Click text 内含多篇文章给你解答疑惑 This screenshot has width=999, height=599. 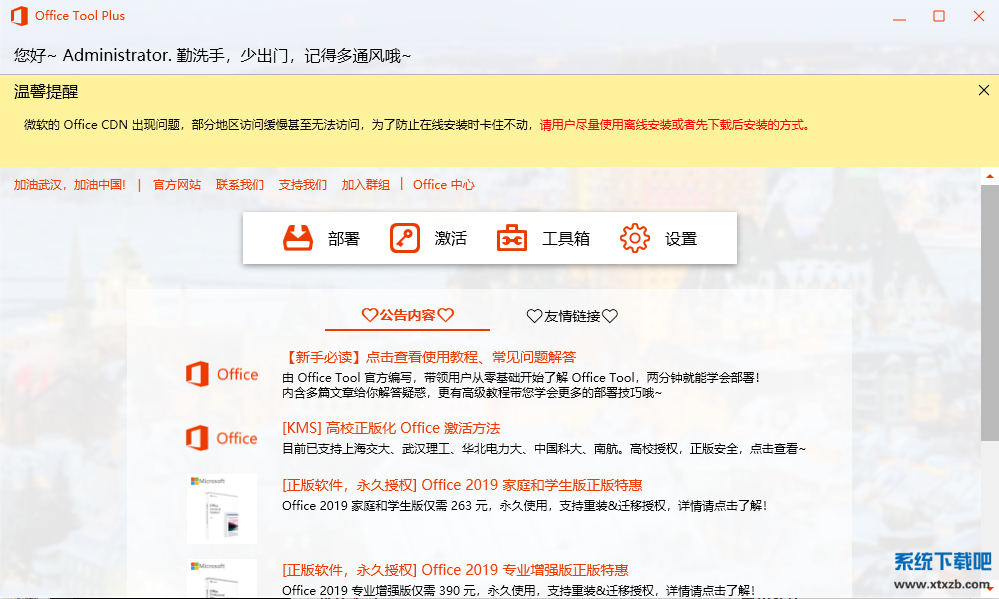[472, 393]
